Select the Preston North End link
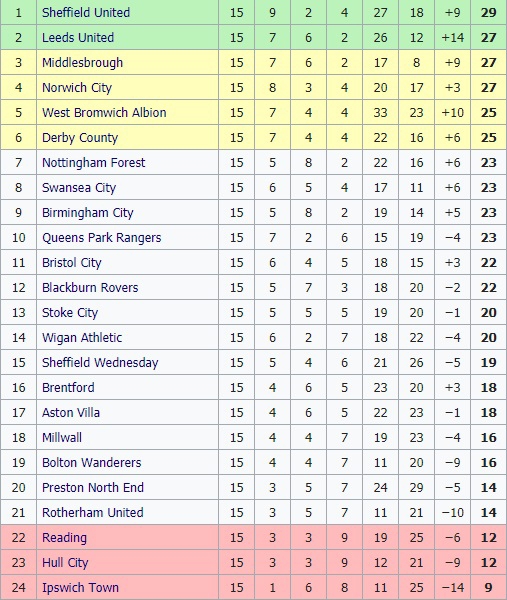The width and height of the screenshot is (507, 600). (93, 488)
